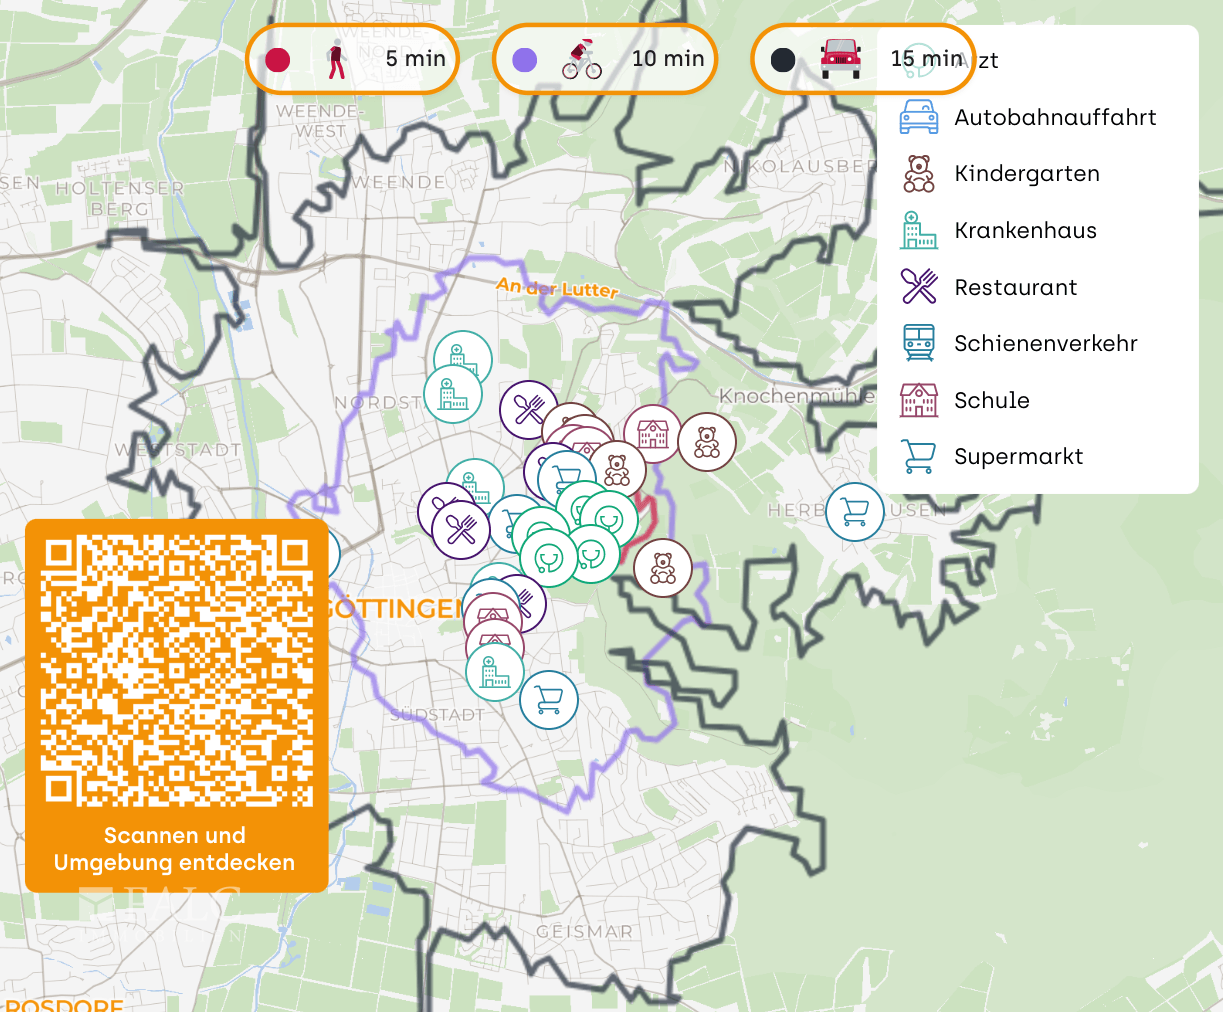Viewport: 1223px width, 1012px height.
Task: Select the 15 min car distance pill
Action: point(863,59)
